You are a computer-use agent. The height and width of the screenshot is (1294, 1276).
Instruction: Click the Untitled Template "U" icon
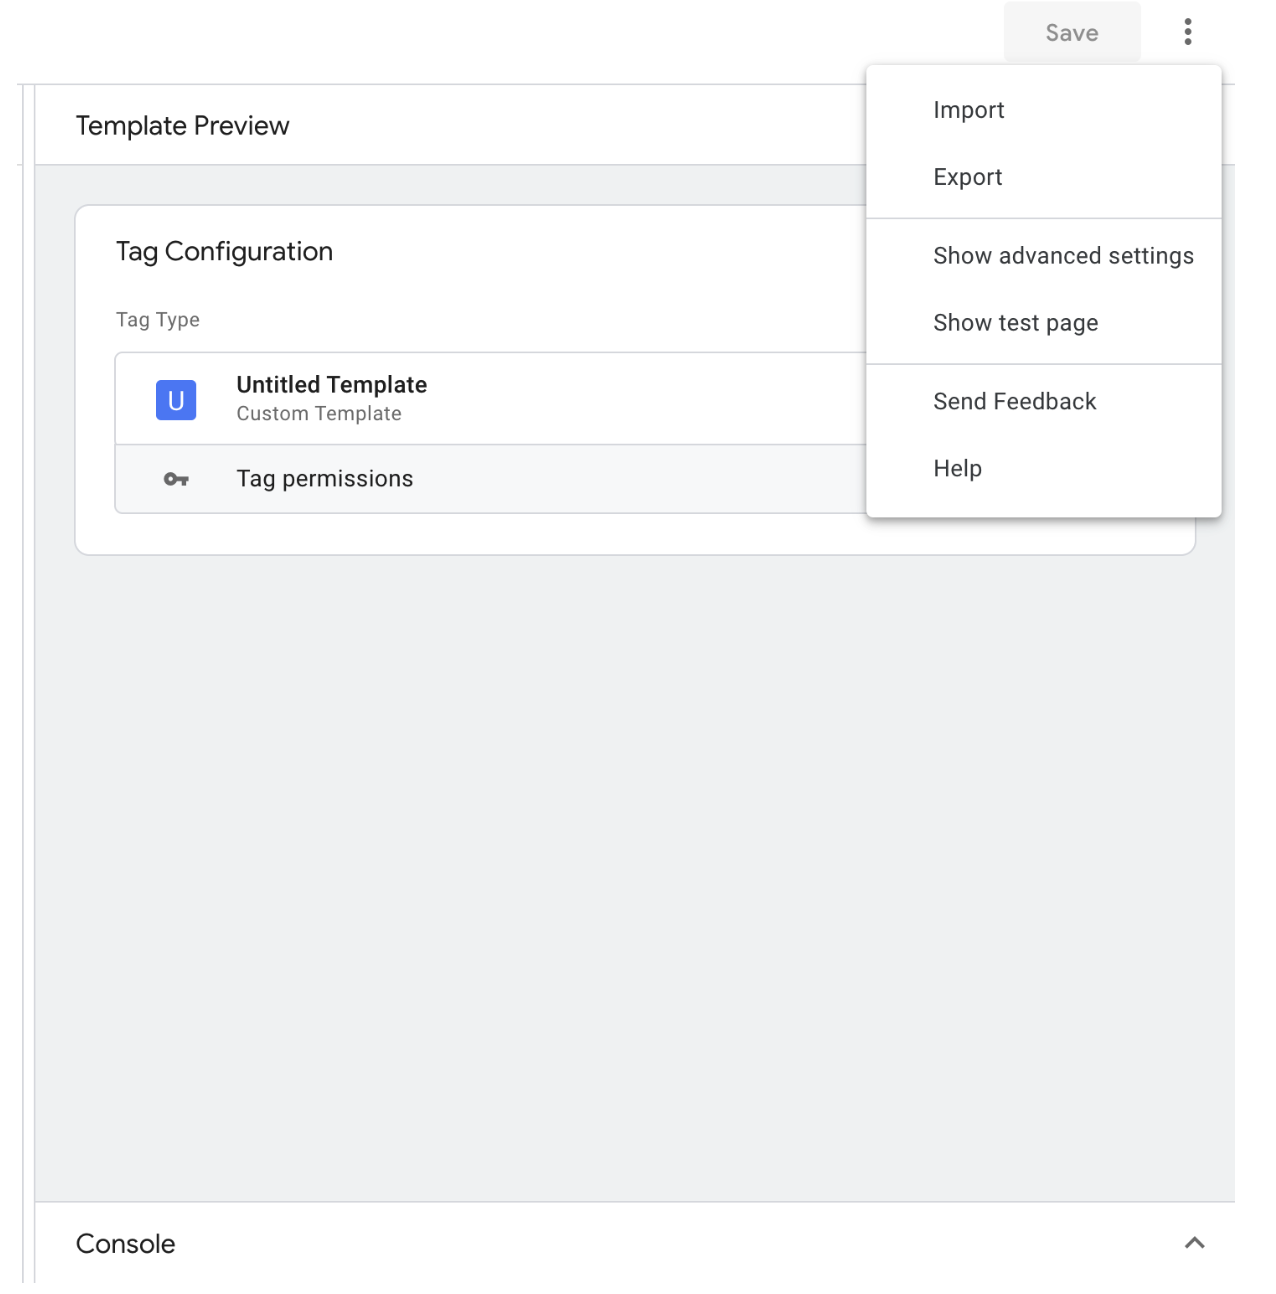click(175, 398)
